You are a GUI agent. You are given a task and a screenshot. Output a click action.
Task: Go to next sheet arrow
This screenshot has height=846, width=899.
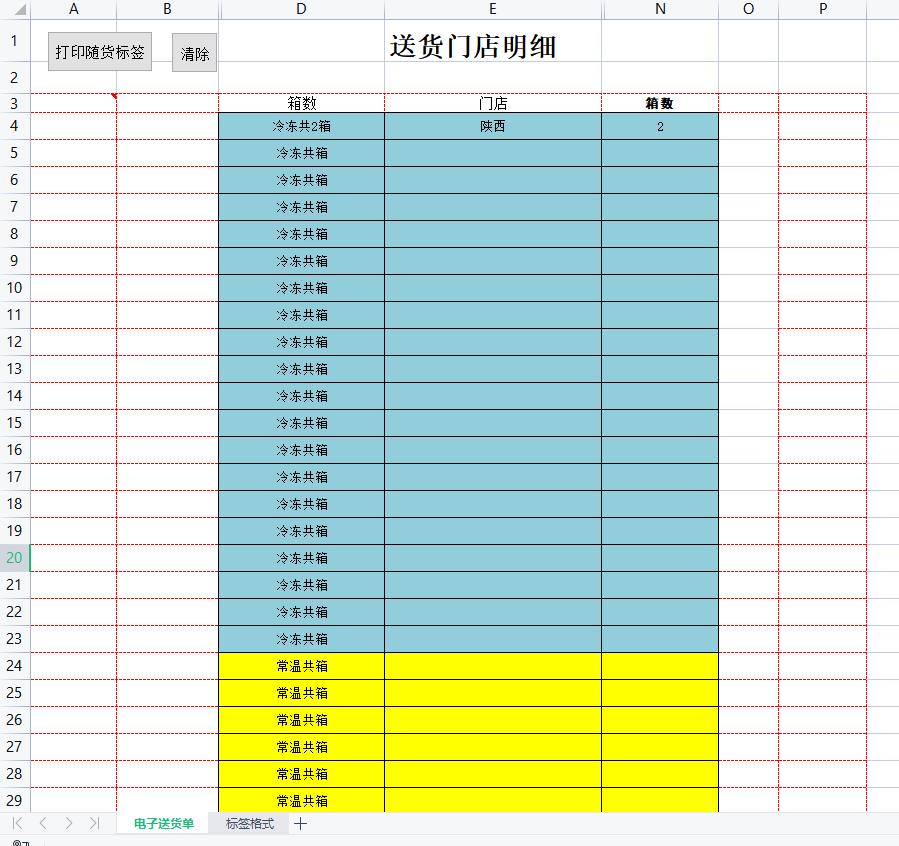(69, 824)
